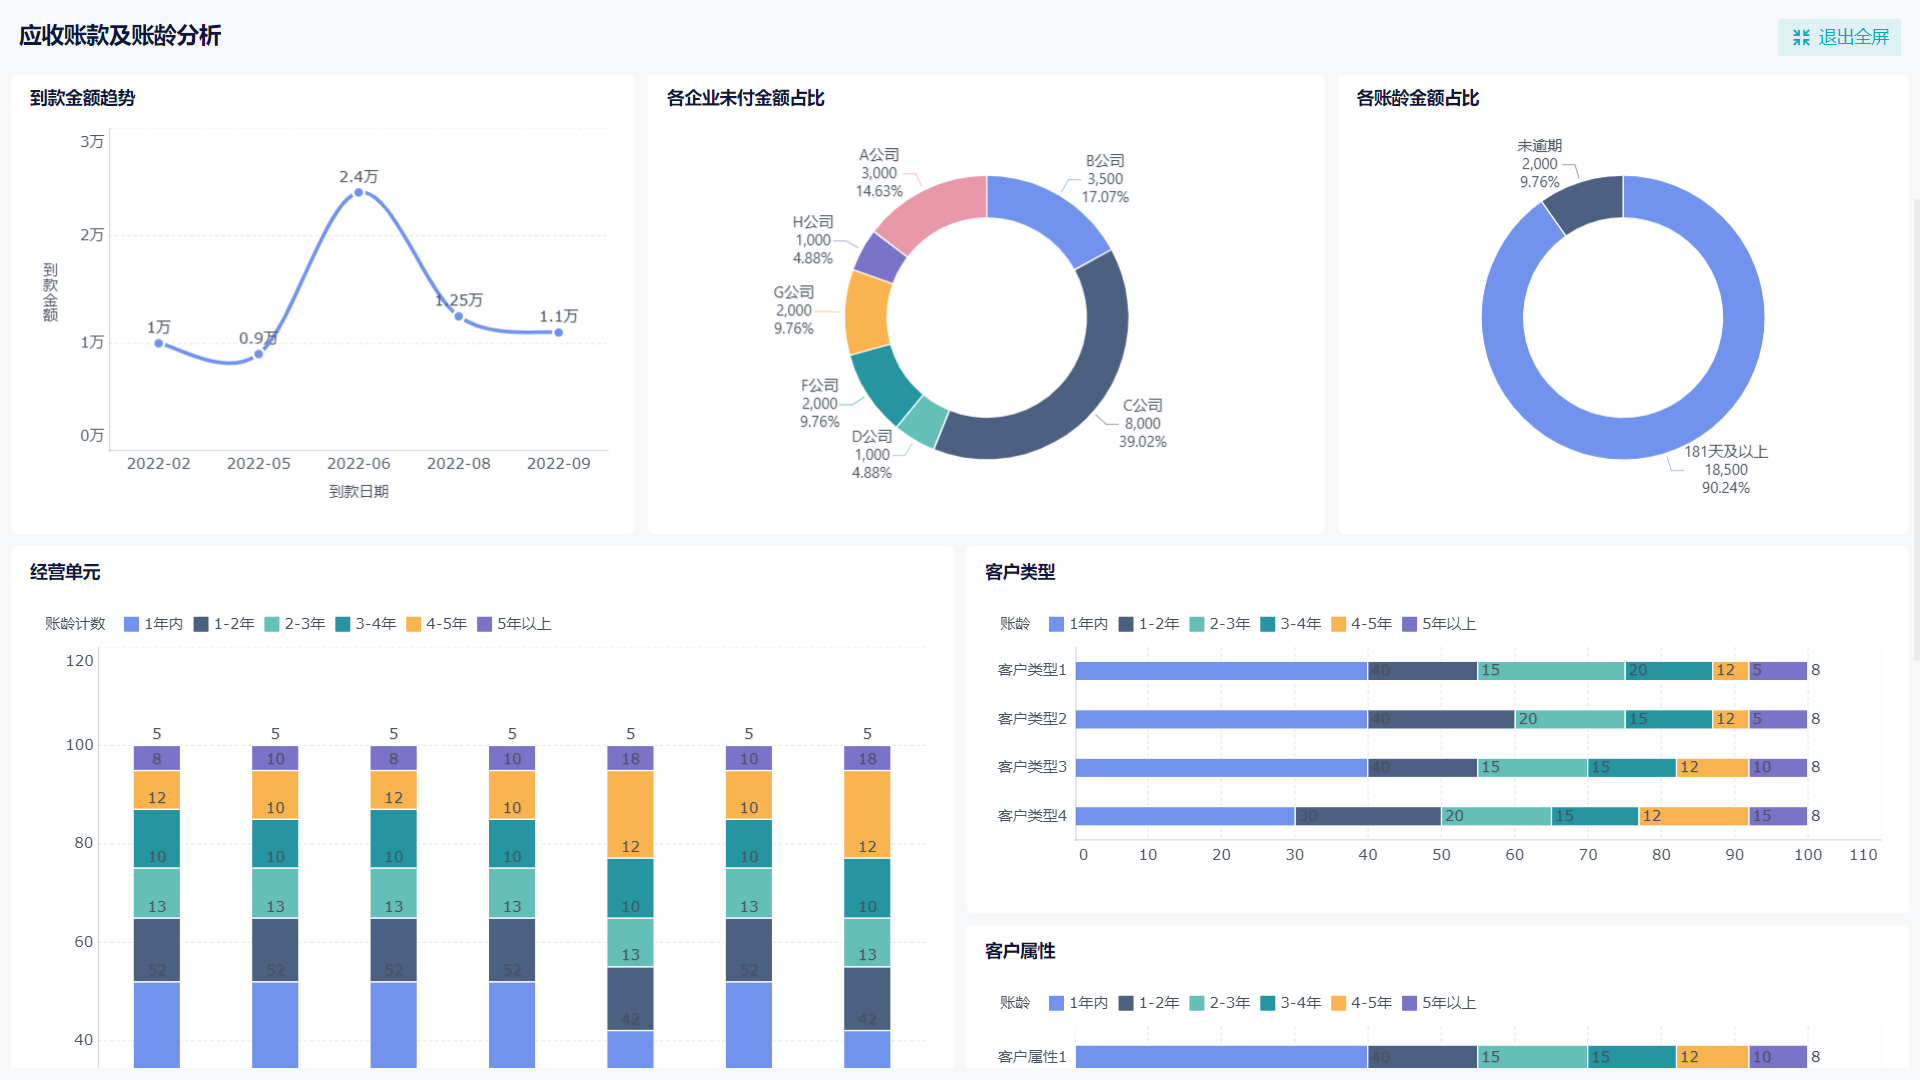1920x1080 pixels.
Task: Click the exit fullscreen shrink icon
Action: pos(1801,37)
